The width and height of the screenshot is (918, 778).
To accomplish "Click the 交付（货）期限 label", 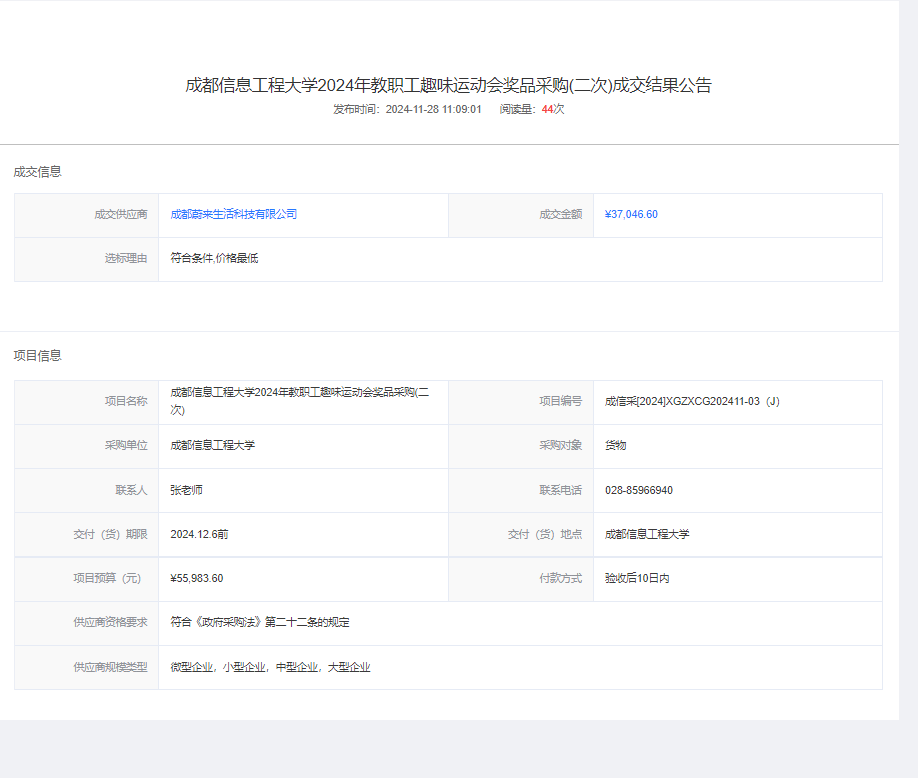I will pos(110,534).
